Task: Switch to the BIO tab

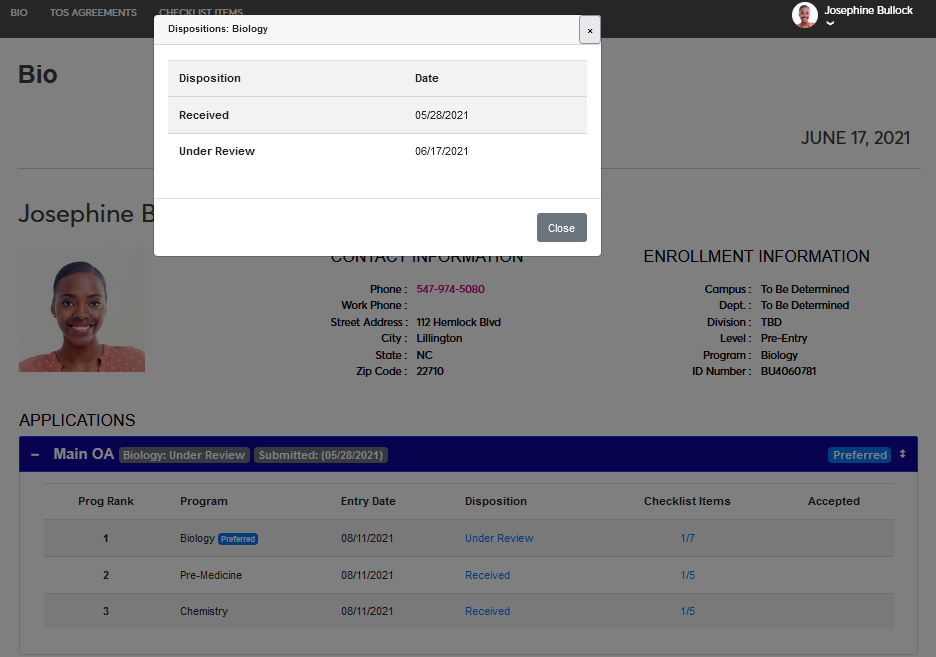Action: tap(19, 13)
